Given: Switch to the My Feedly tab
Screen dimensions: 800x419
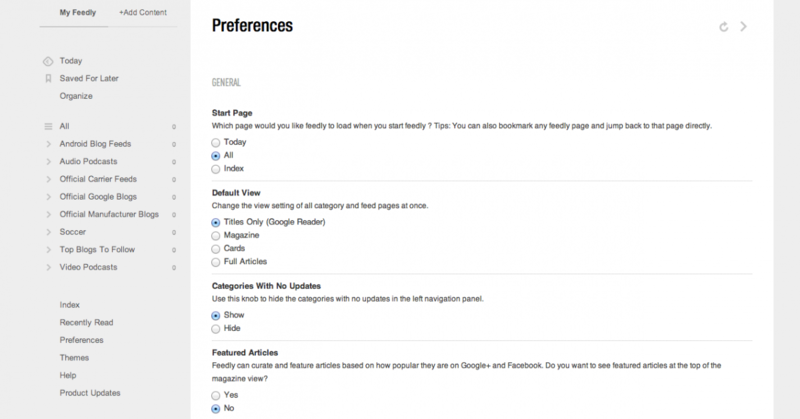Looking at the screenshot, I should (x=78, y=12).
